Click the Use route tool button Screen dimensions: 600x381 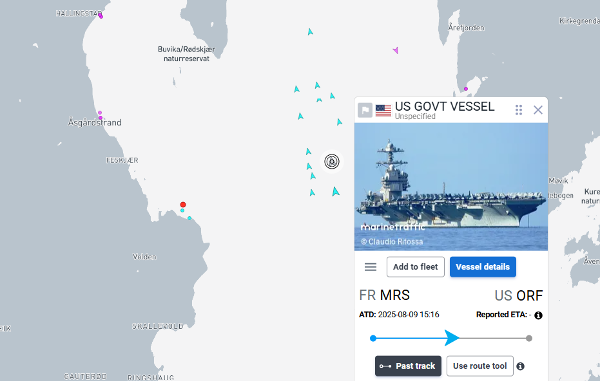click(480, 366)
